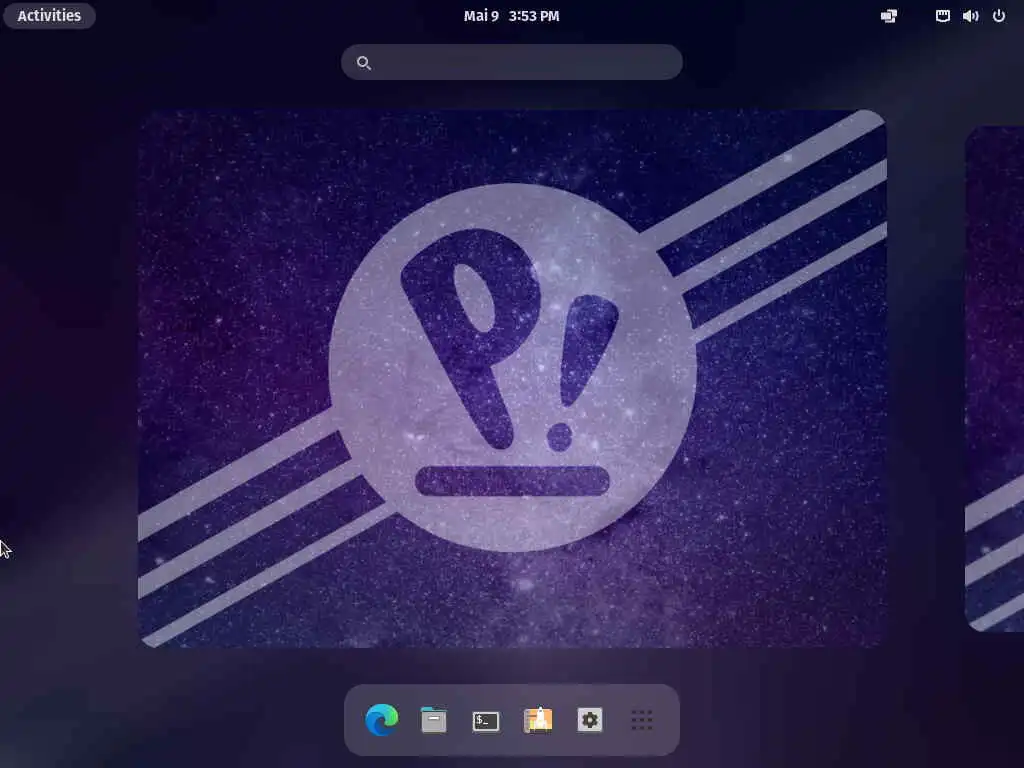This screenshot has height=768, width=1024.
Task: Click the Activities button
Action: pyautogui.click(x=49, y=16)
